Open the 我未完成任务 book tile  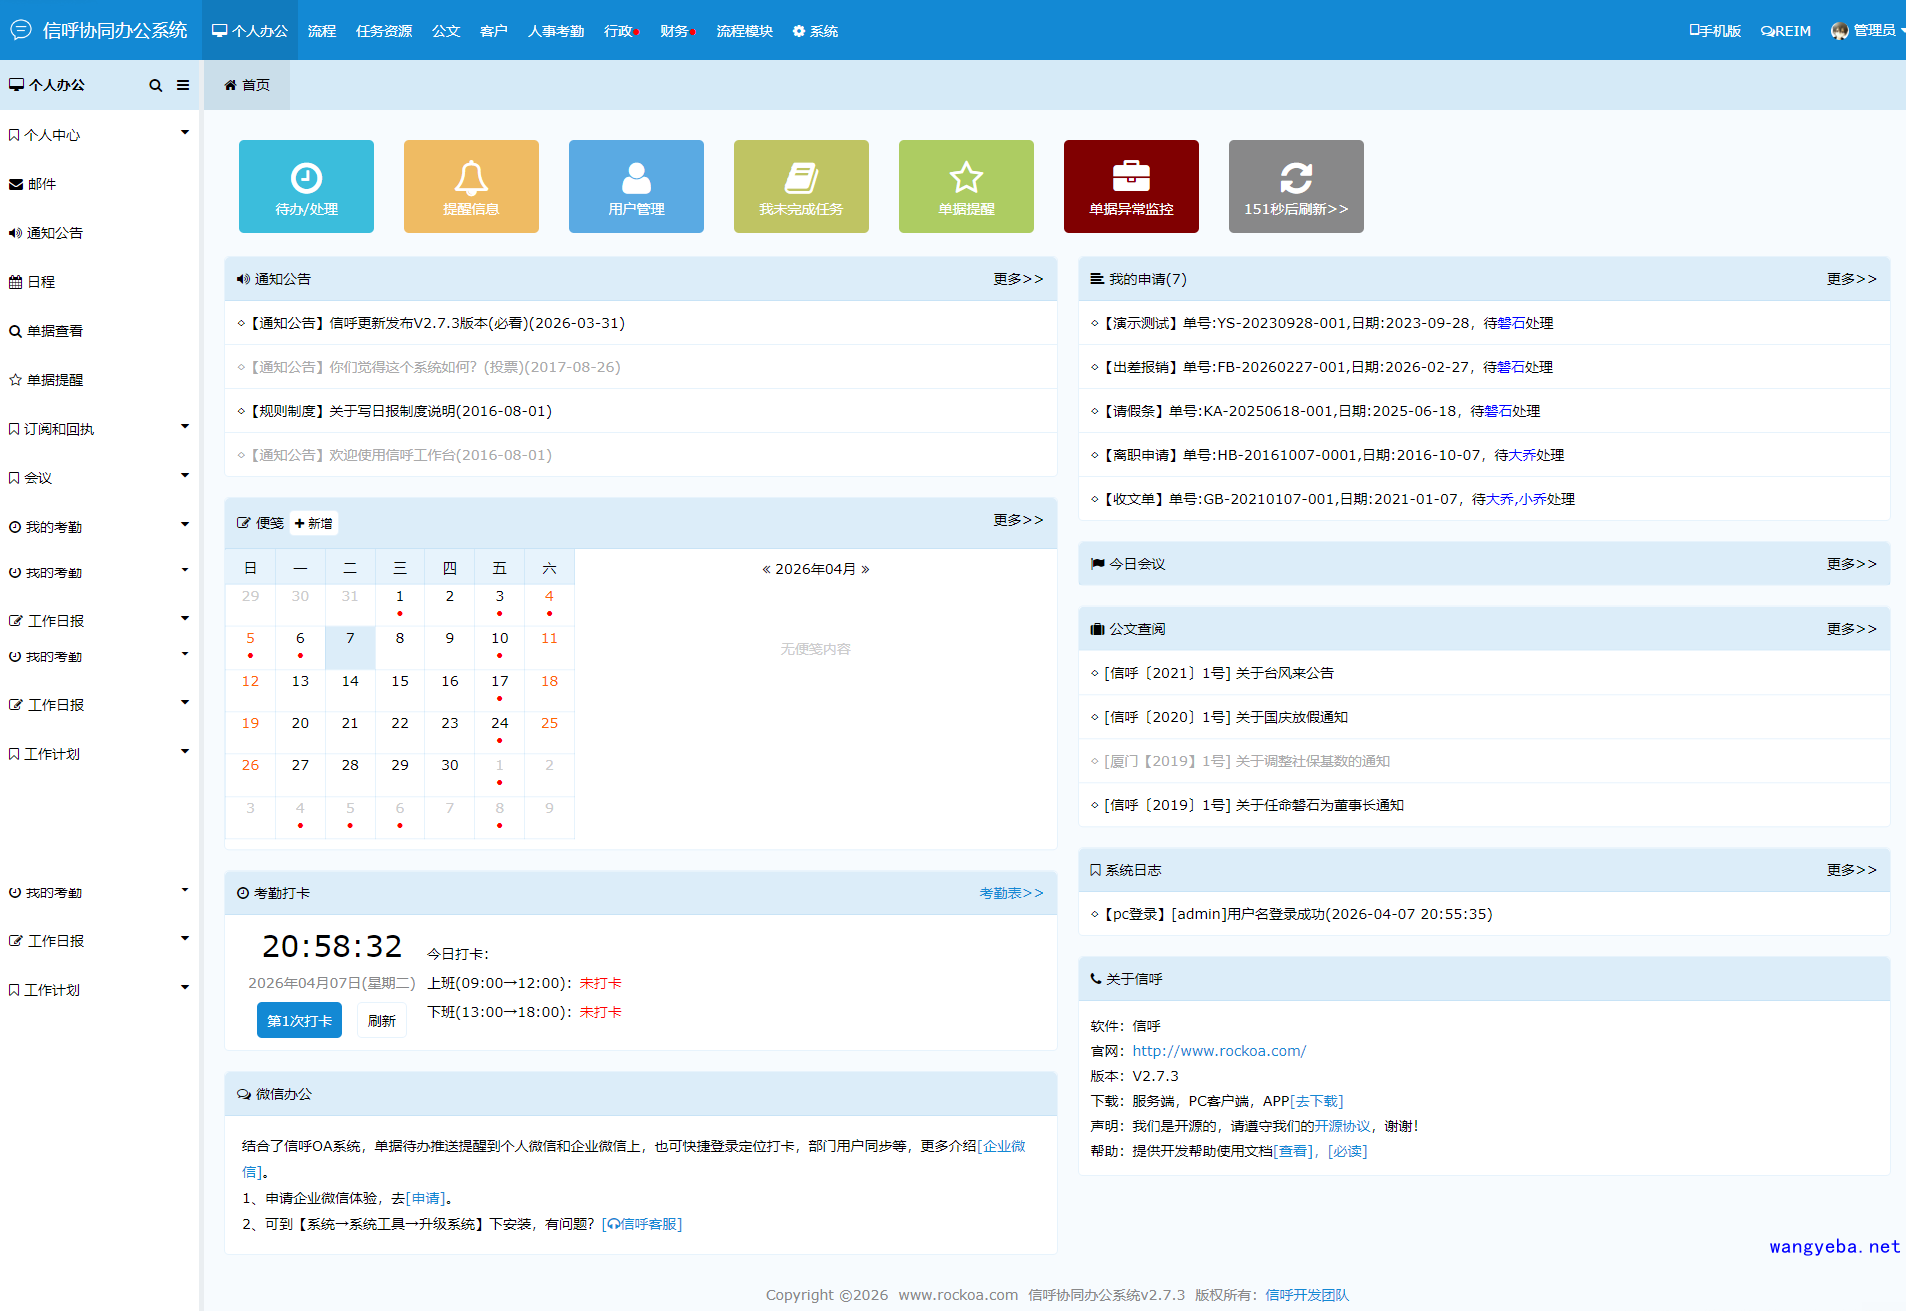(801, 187)
